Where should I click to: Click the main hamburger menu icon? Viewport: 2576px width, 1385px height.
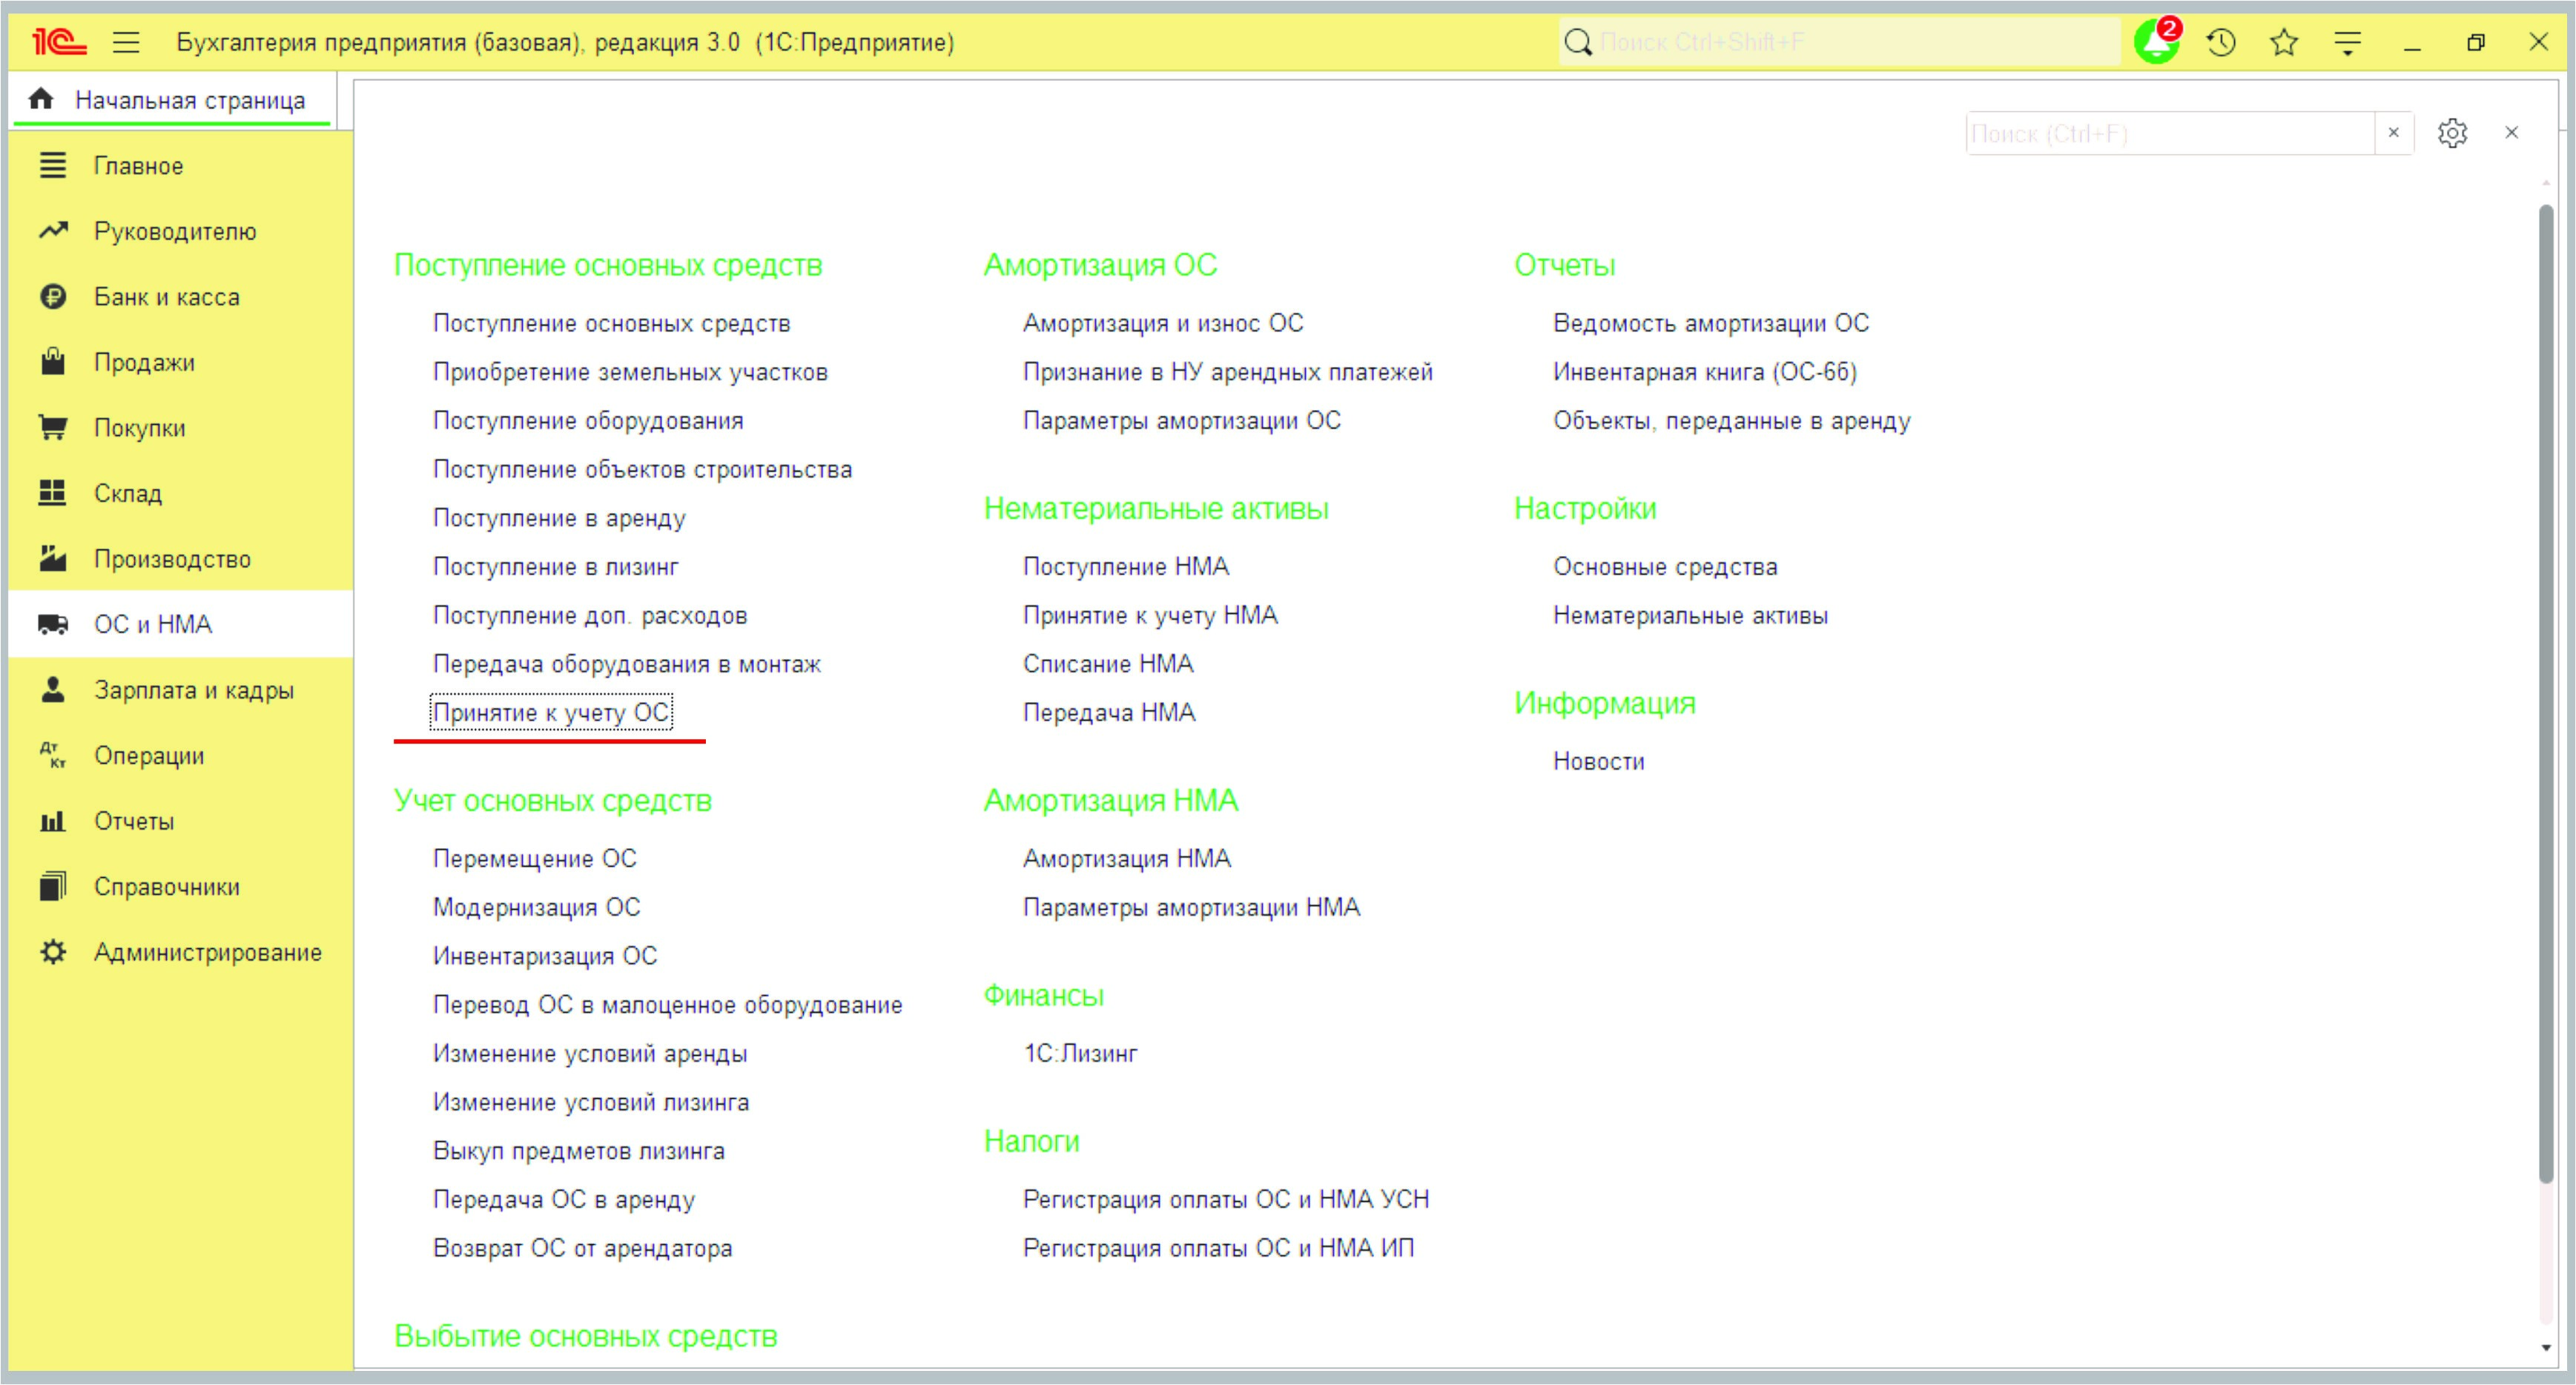pyautogui.click(x=126, y=42)
